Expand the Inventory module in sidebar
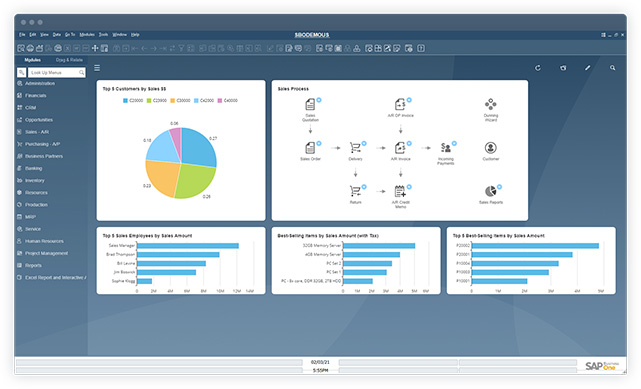 point(35,181)
